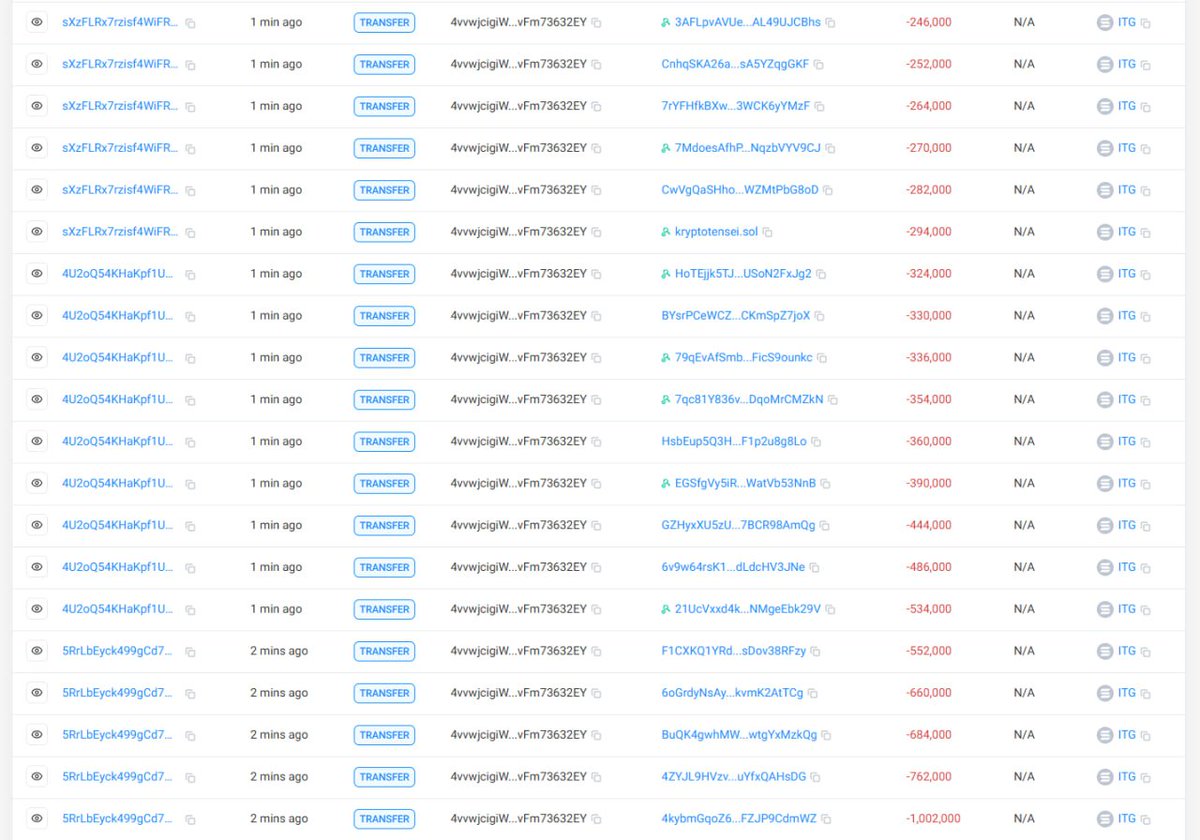The image size is (1200, 840).
Task: Copy sender address in the -336,000 row
Action: pyautogui.click(x=597, y=359)
